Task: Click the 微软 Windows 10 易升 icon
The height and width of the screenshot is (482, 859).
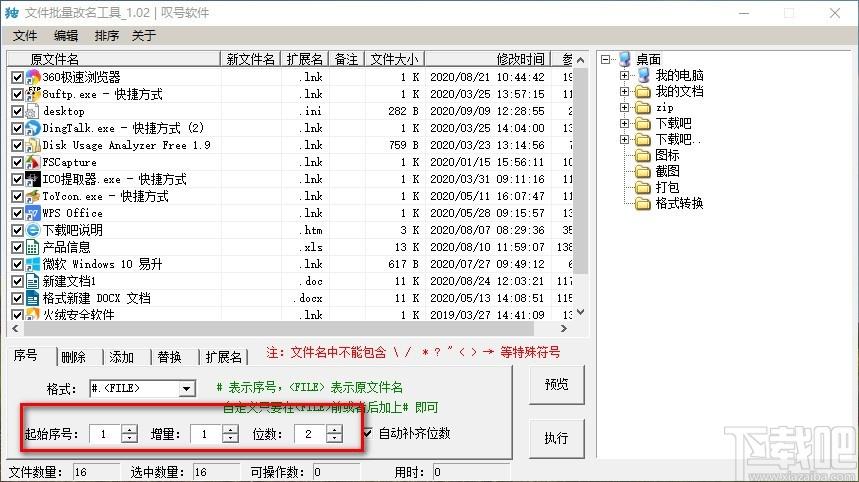Action: tap(33, 264)
